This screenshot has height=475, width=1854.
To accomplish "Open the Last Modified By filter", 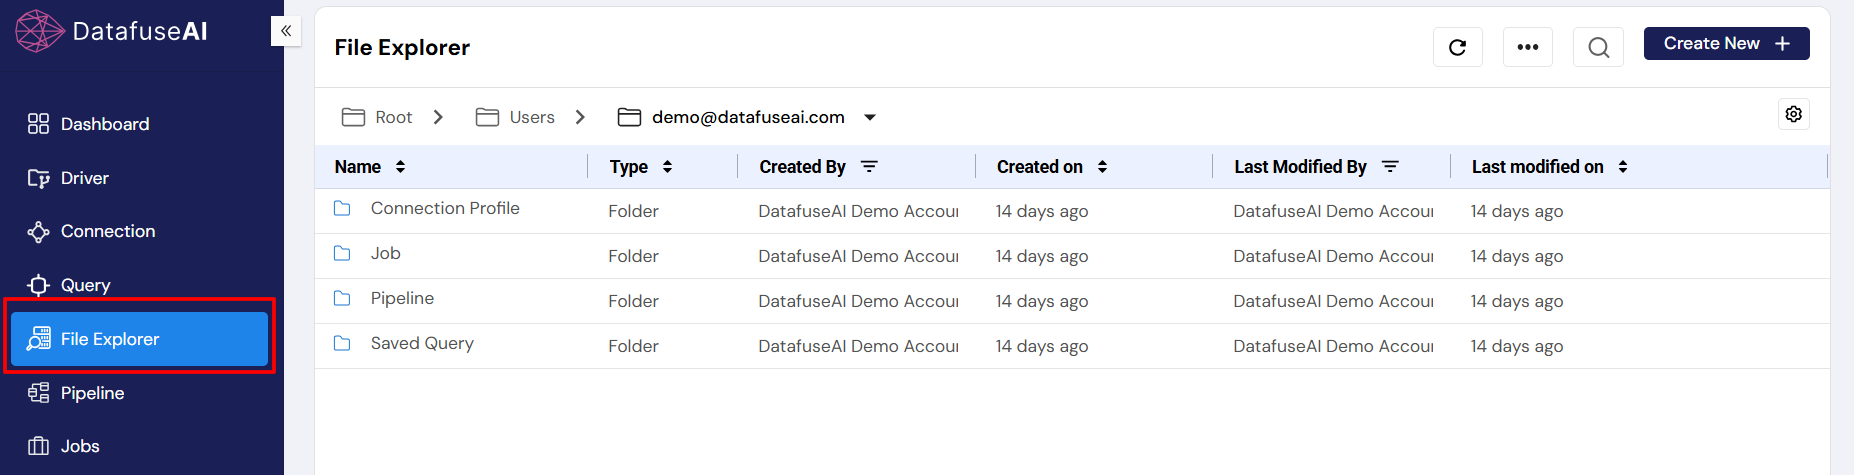I will tap(1390, 167).
